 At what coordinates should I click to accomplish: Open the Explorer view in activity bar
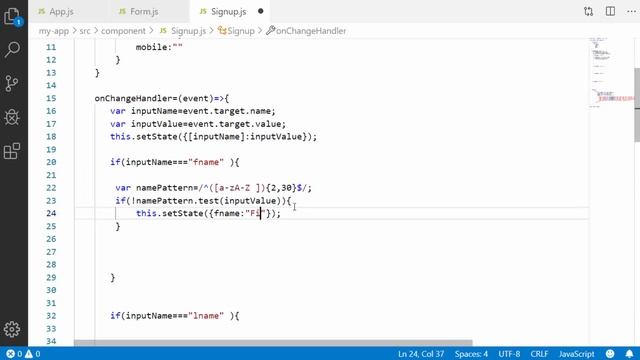point(12,17)
